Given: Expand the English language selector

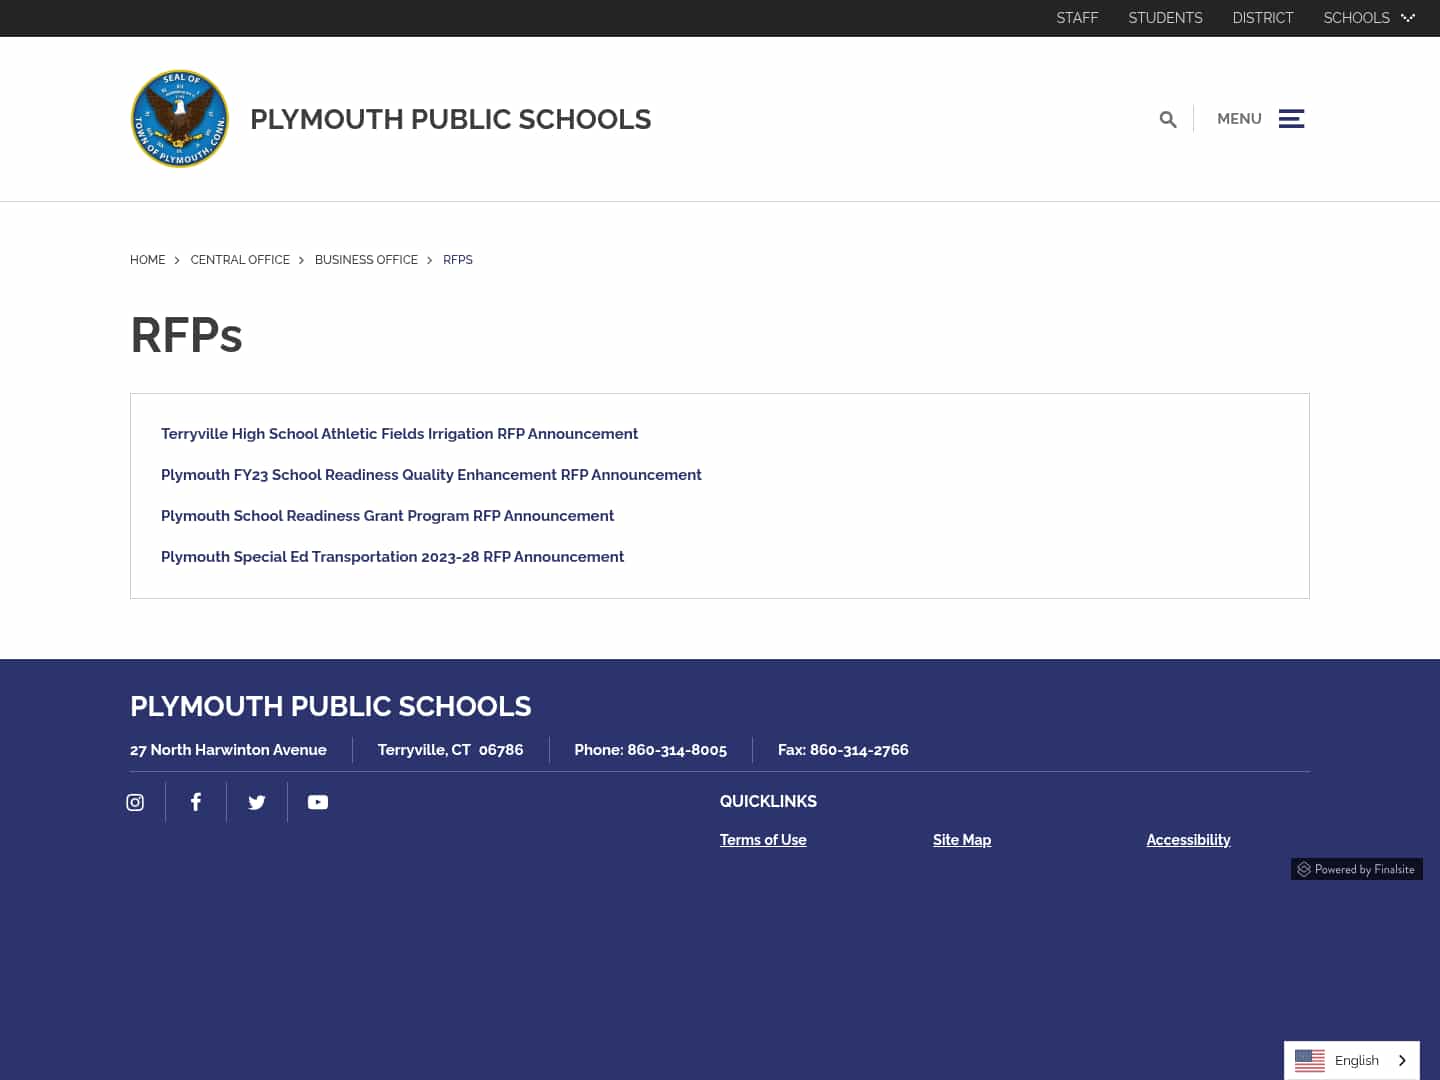Looking at the screenshot, I should click(1351, 1060).
